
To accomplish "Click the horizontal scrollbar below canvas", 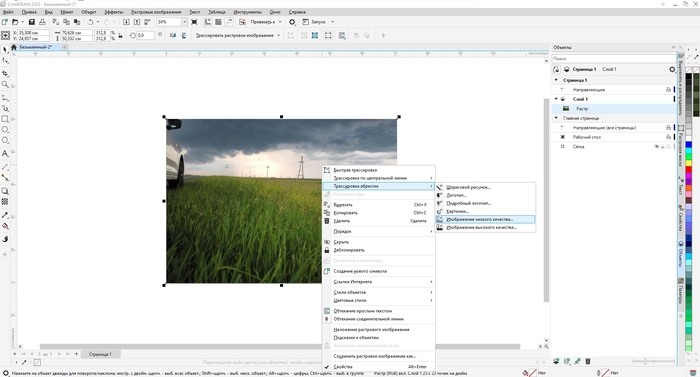I will [279, 346].
